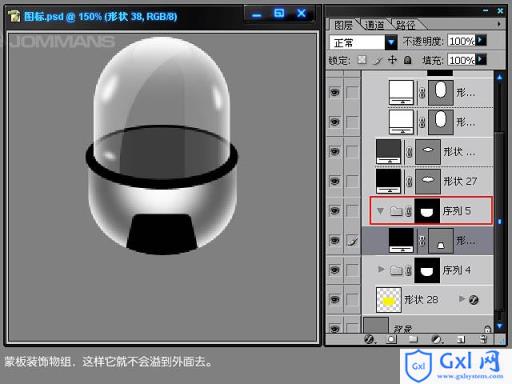Image resolution: width=512 pixels, height=384 pixels.
Task: Create a new layer with bottom icon
Action: (461, 339)
